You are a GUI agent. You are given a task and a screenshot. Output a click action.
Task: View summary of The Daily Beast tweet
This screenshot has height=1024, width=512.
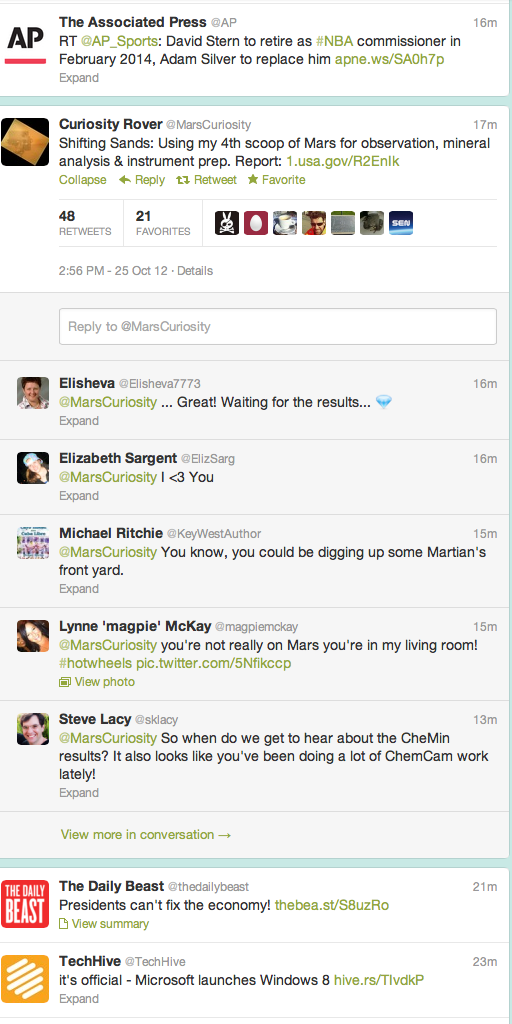(x=104, y=923)
